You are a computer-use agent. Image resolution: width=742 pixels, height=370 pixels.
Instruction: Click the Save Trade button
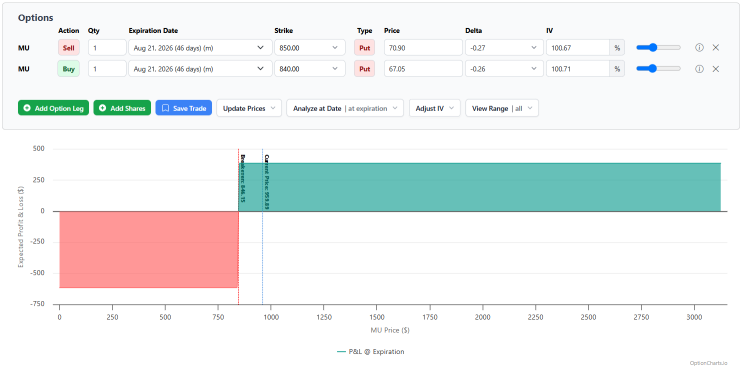(184, 108)
